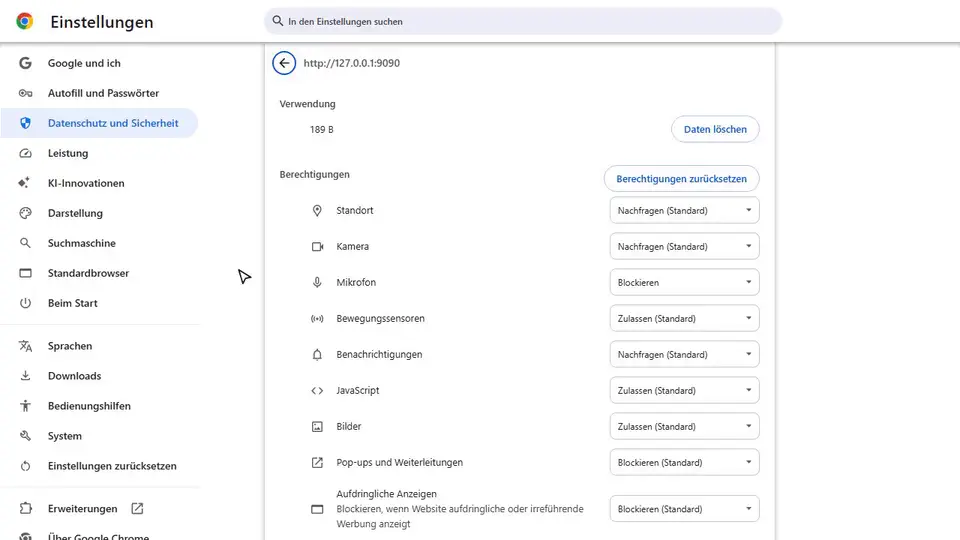Screen dimensions: 960x540
Task: Click the Erweiterungen puzzle icon
Action: (25, 508)
